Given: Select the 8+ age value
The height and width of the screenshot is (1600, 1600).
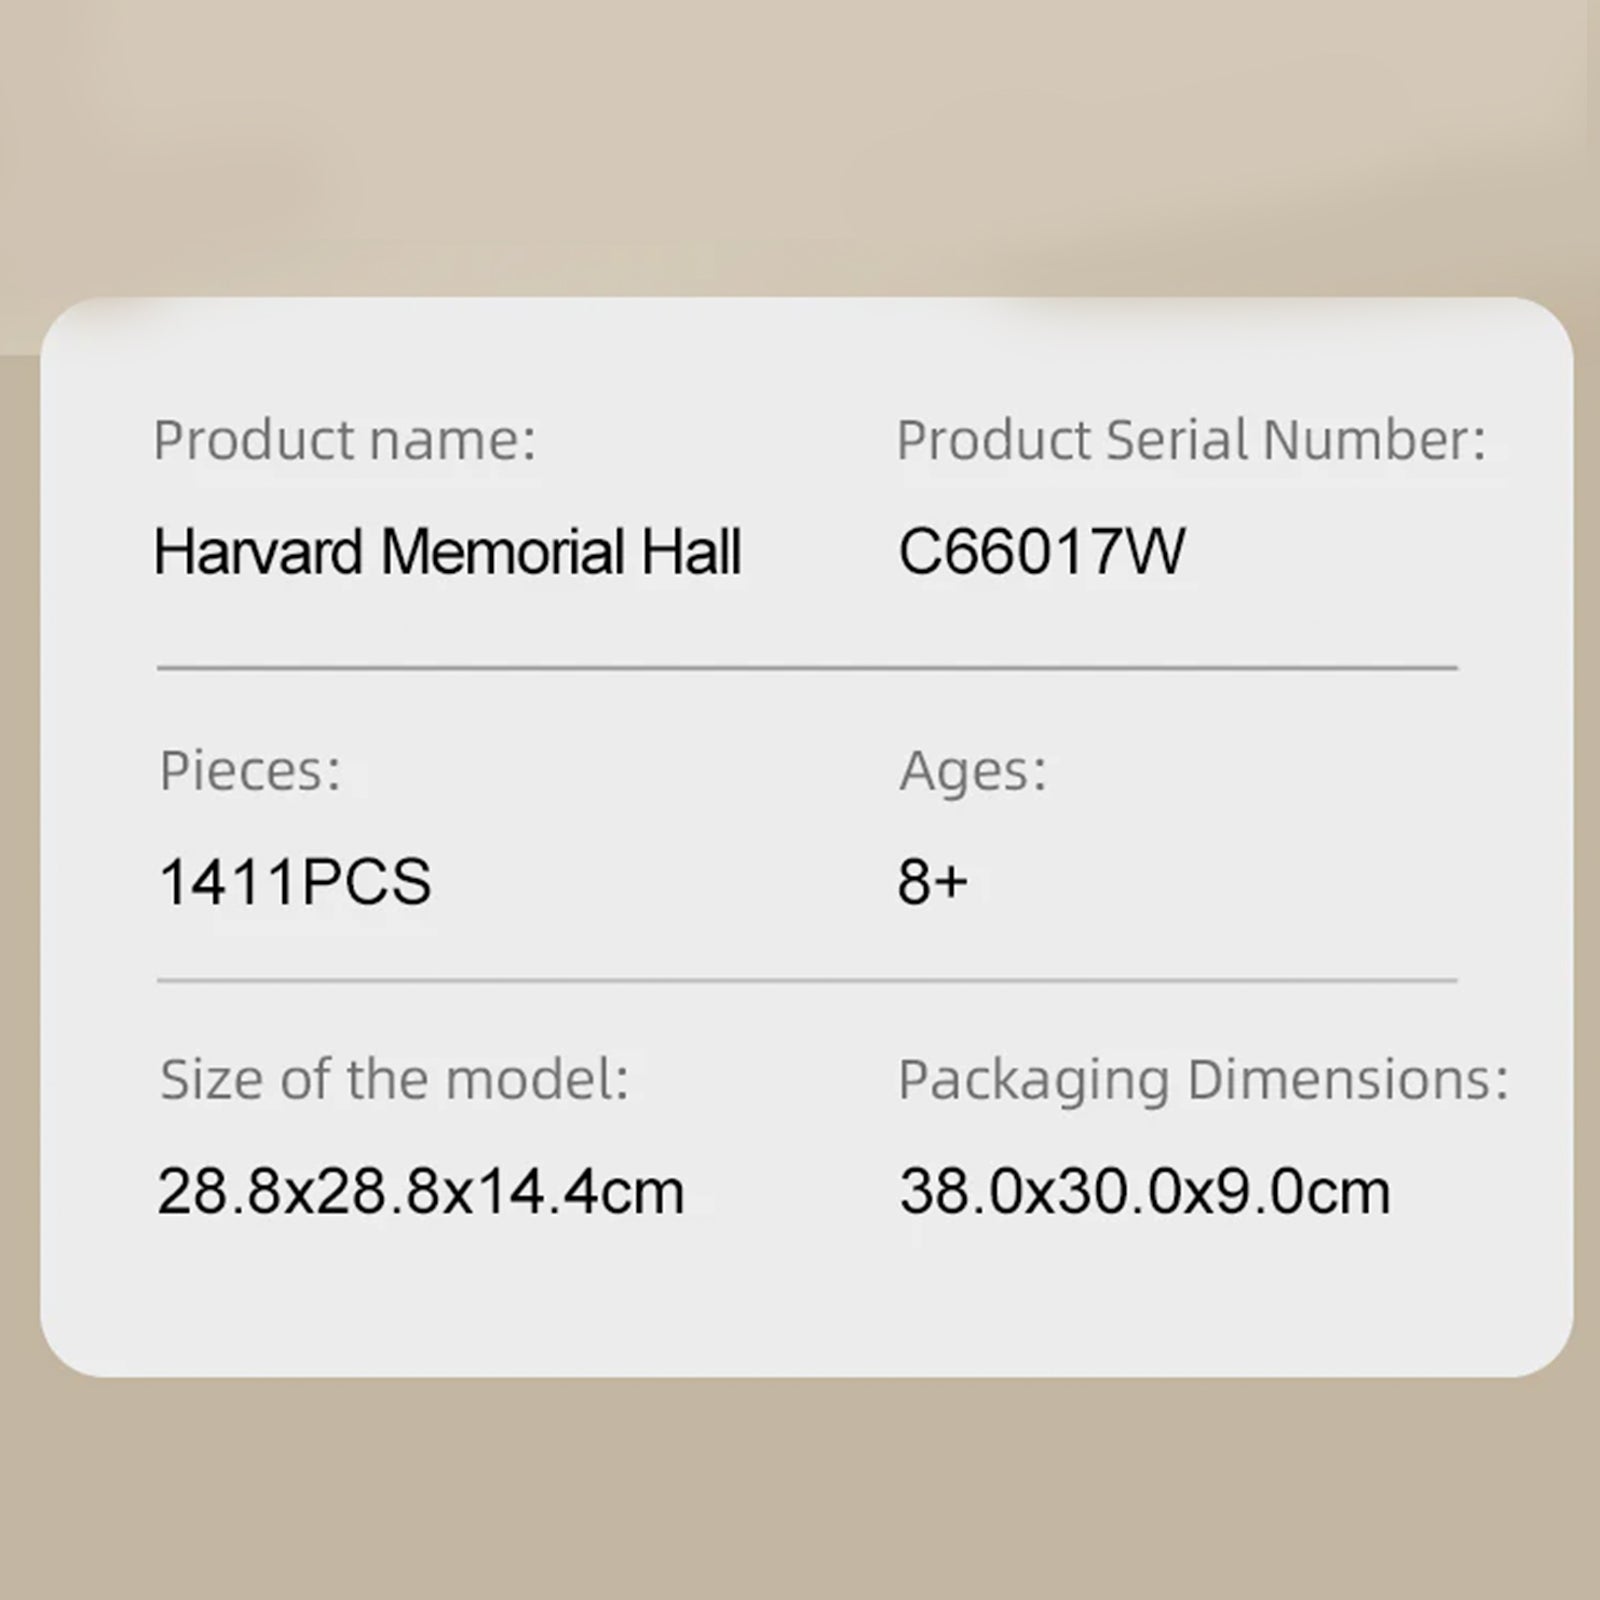Looking at the screenshot, I should click(x=932, y=882).
